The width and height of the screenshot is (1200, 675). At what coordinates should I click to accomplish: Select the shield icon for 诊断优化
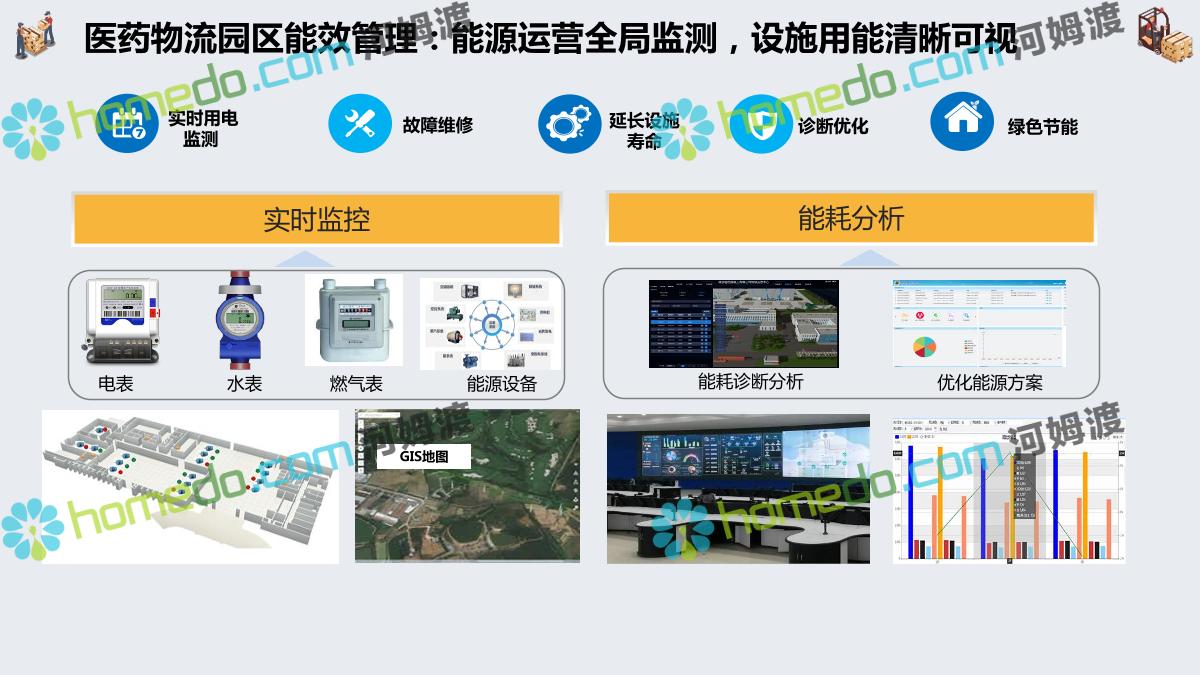point(761,124)
